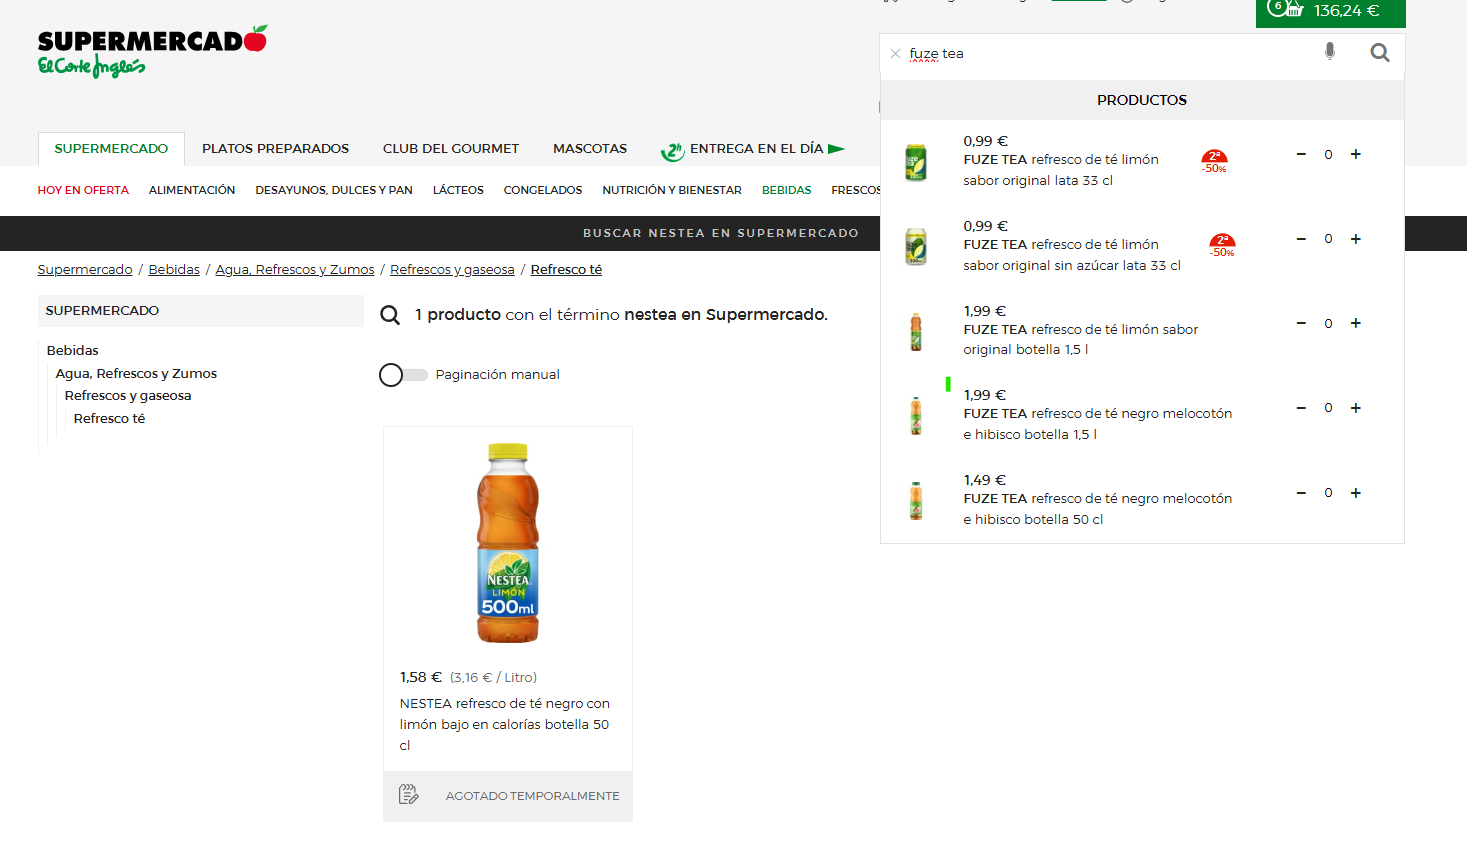Open ALIMENTACIÓN category menu
The height and width of the screenshot is (852, 1467).
192,190
